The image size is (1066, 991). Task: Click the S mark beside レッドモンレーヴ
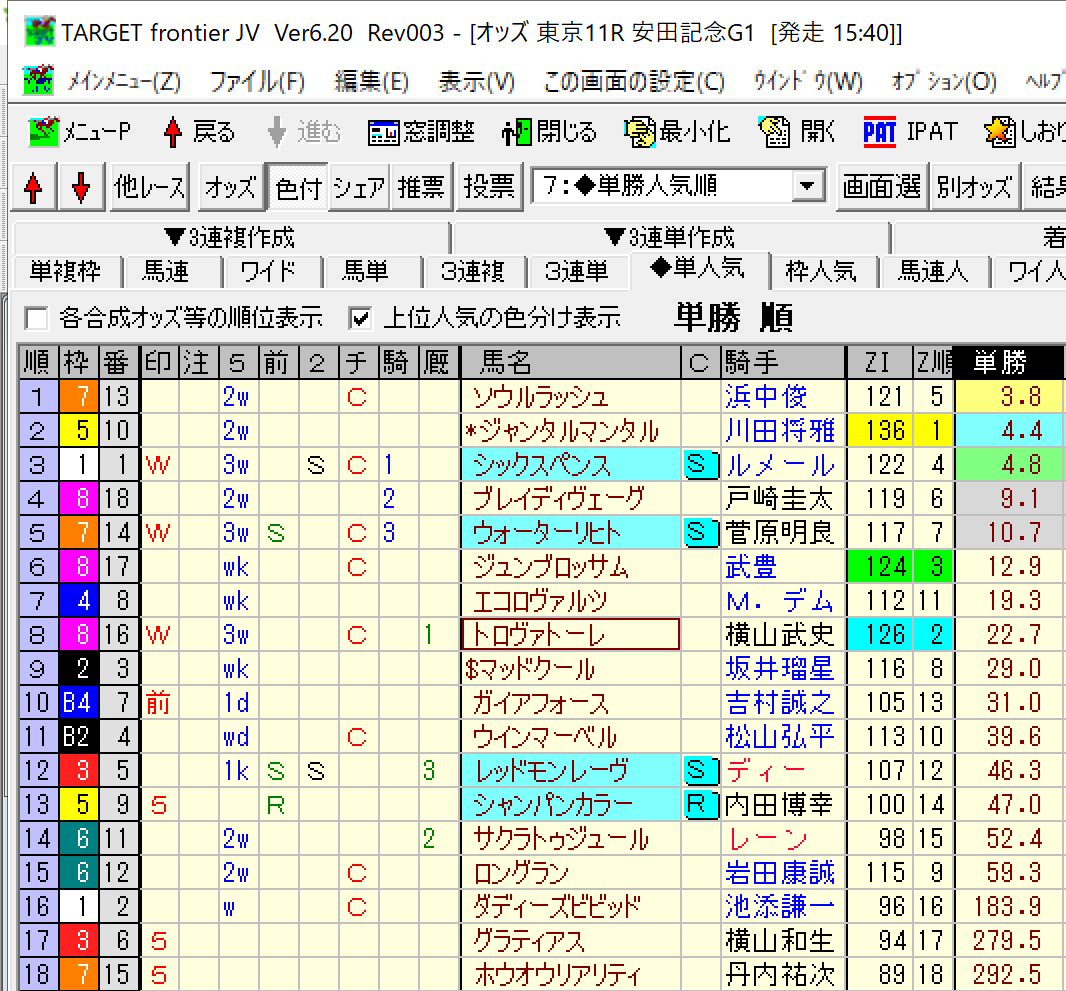[x=701, y=770]
